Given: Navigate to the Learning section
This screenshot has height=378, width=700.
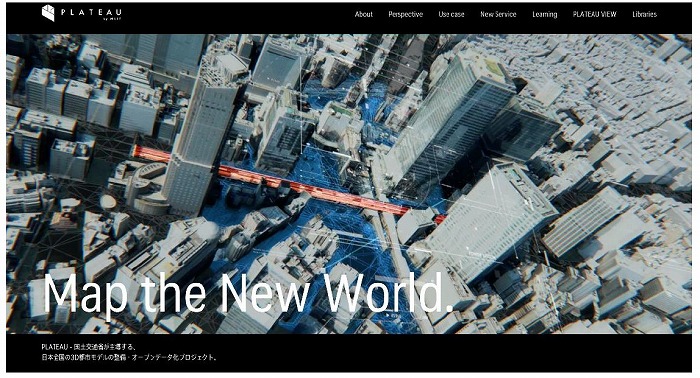Looking at the screenshot, I should click(545, 14).
